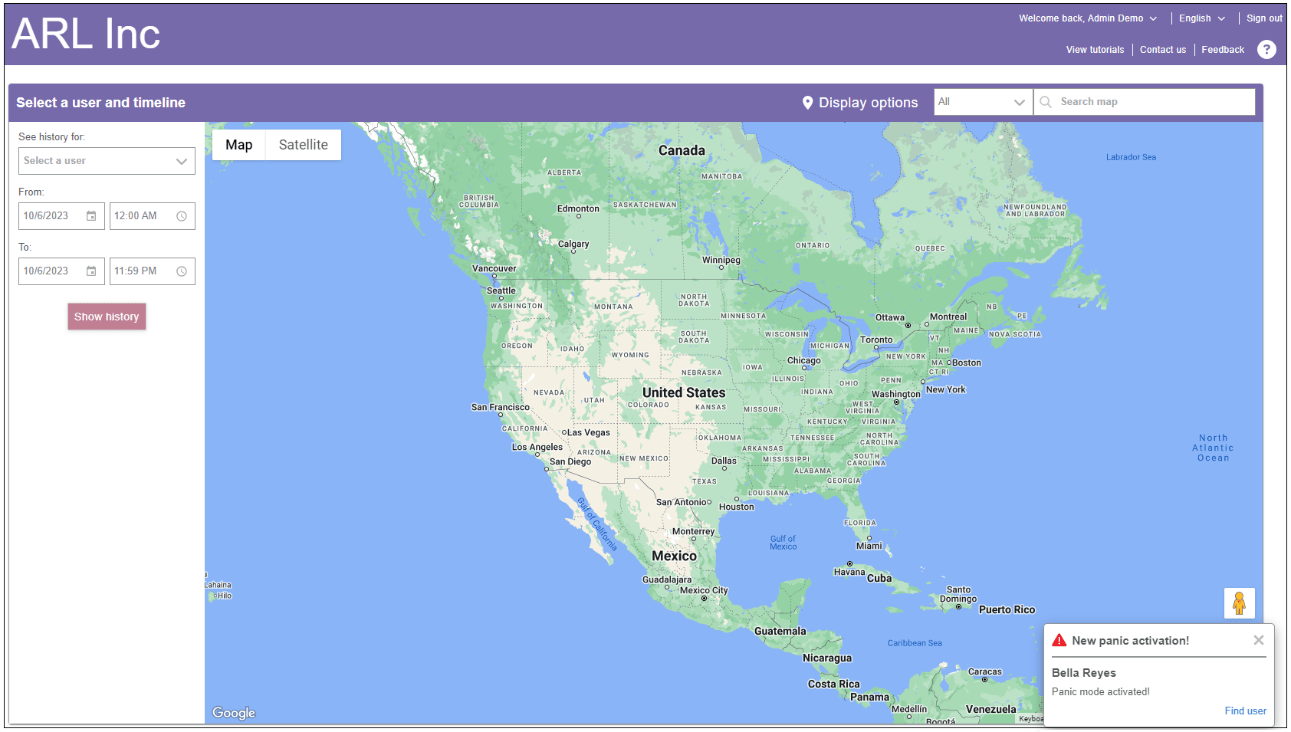
Task: Click the Sign out link
Action: pos(1264,18)
